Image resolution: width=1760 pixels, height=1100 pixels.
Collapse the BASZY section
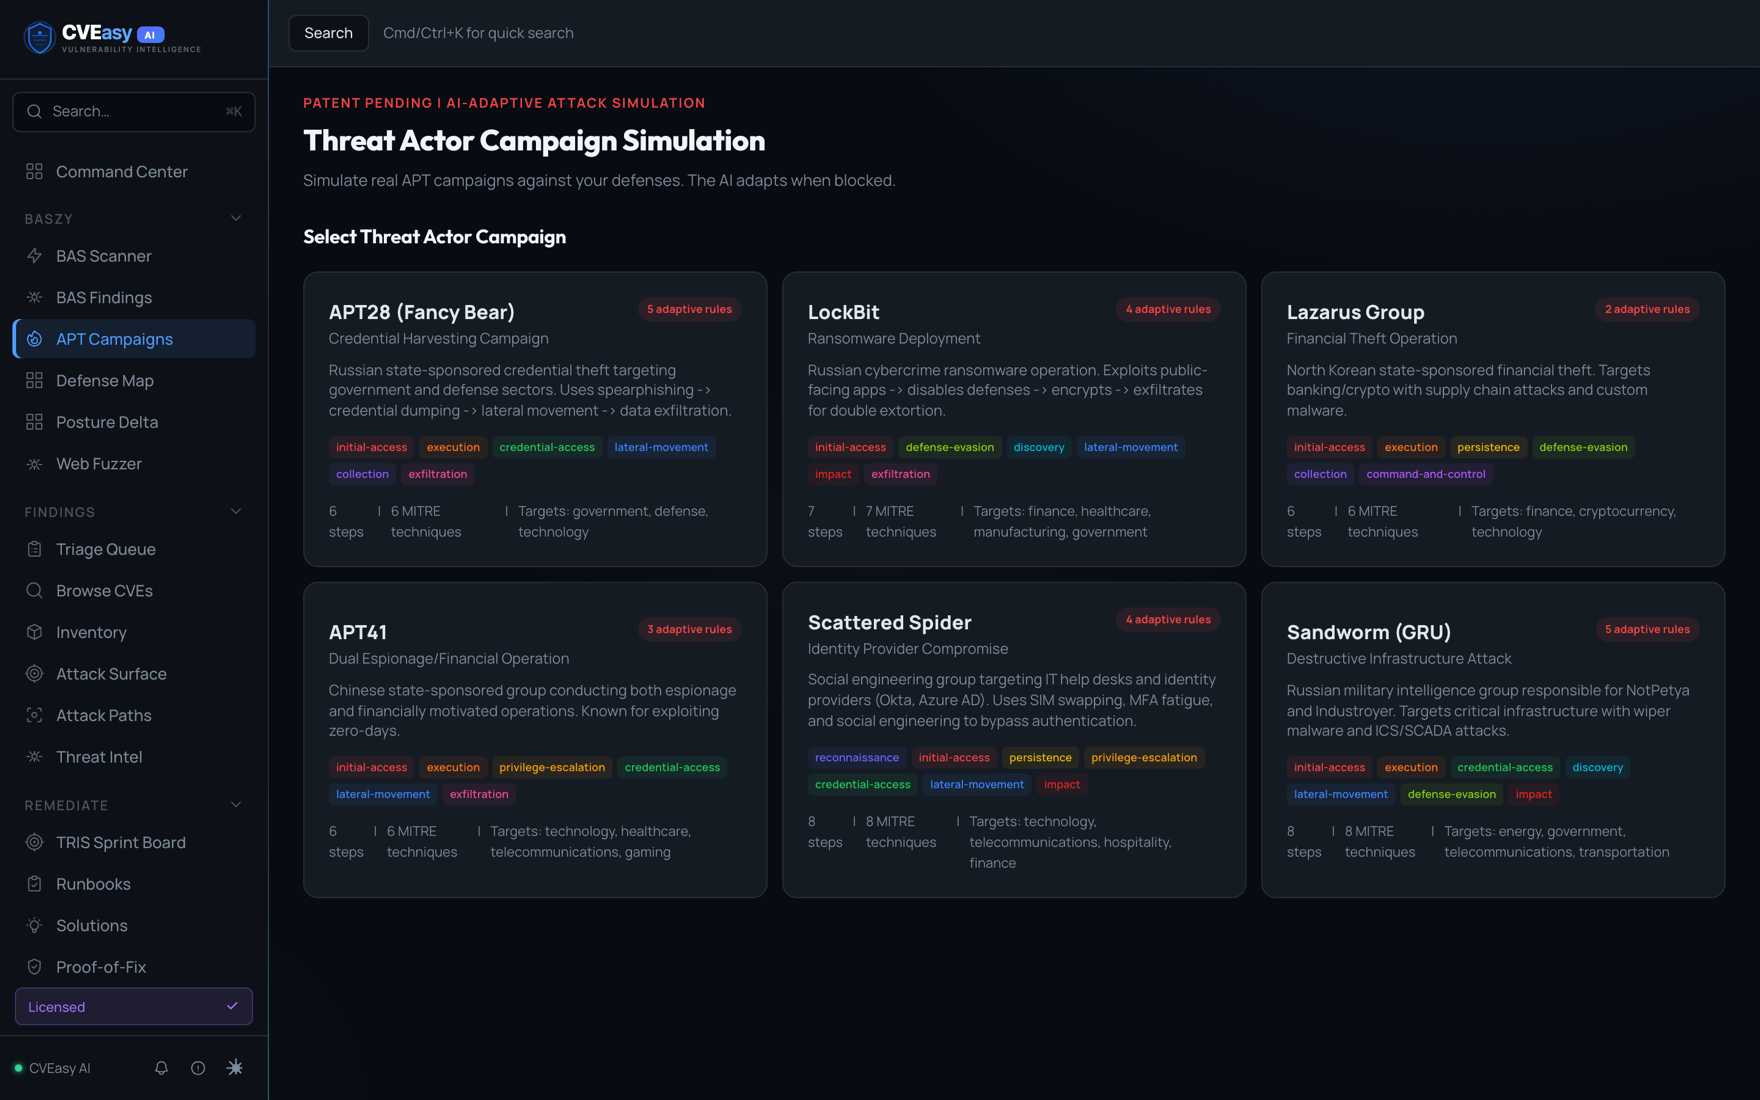[236, 218]
